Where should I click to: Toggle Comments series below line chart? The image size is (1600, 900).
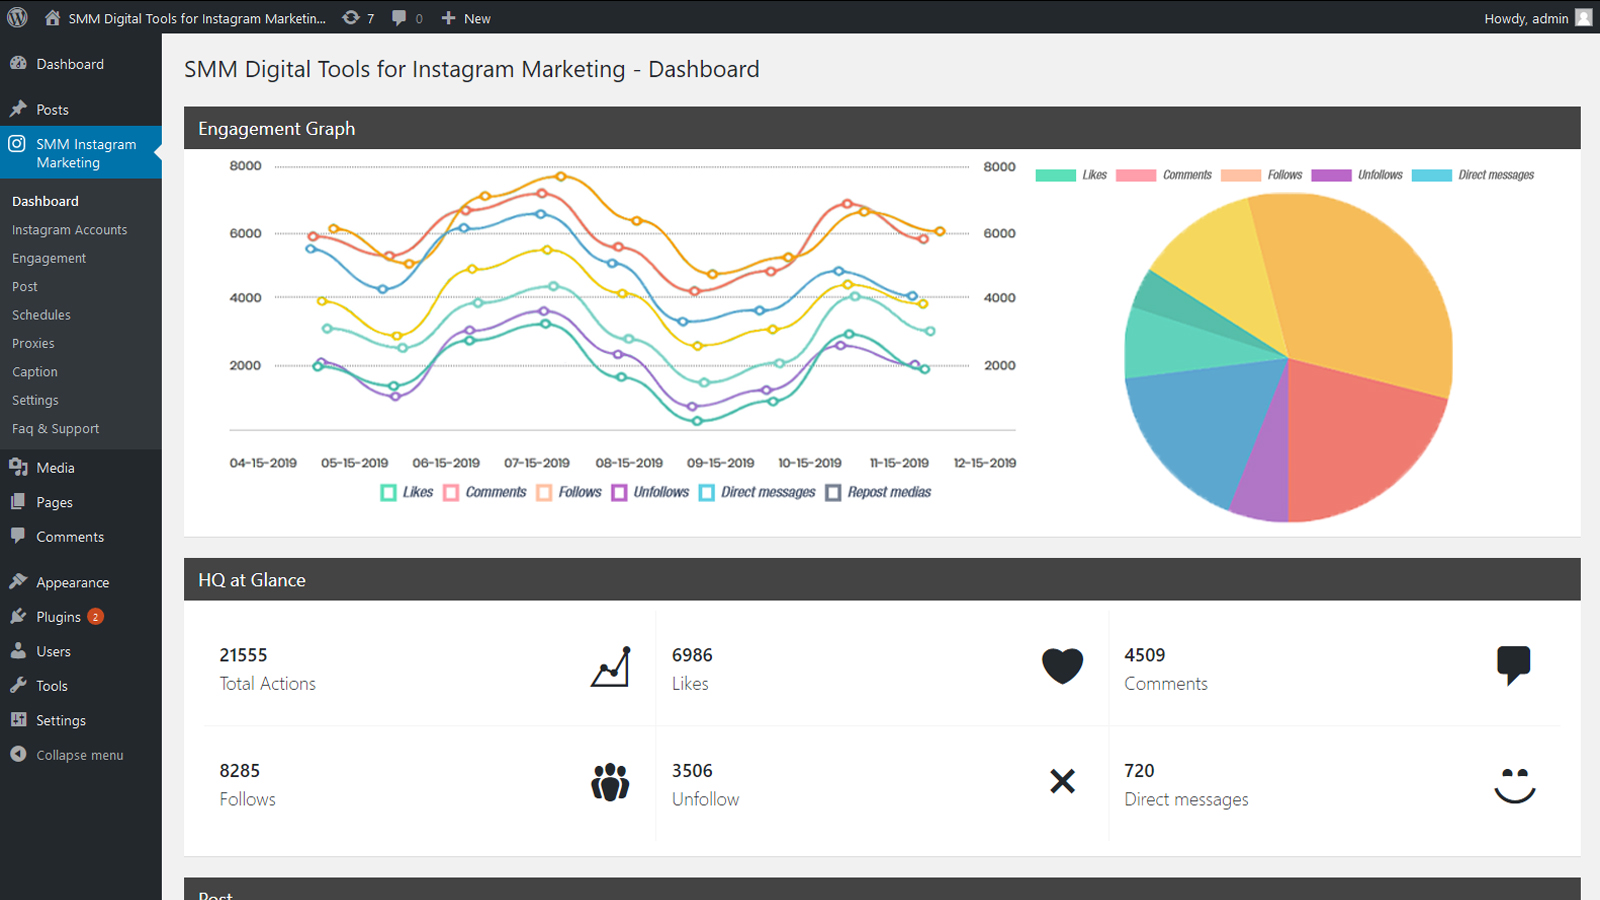pos(484,492)
